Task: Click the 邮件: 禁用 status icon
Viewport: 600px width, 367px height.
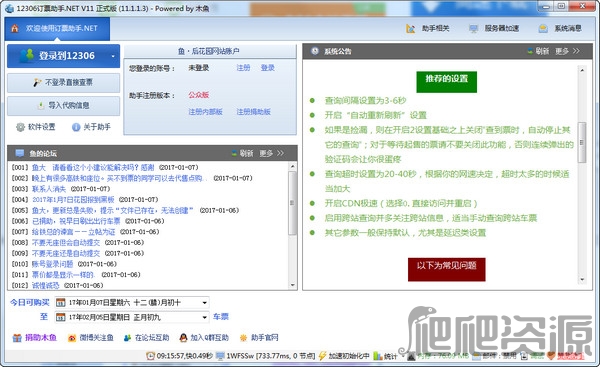Action: [x=476, y=356]
